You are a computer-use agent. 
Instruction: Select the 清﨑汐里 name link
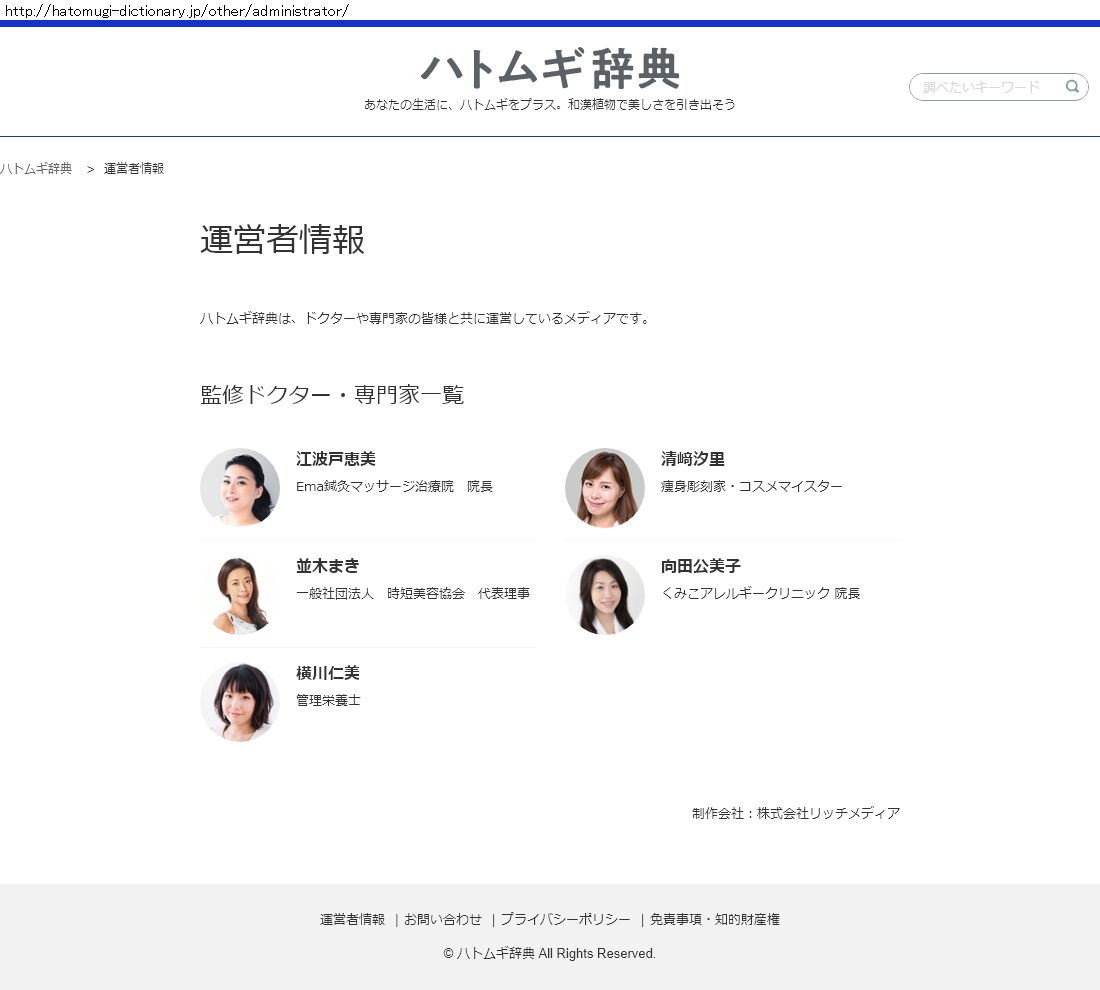tap(693, 459)
